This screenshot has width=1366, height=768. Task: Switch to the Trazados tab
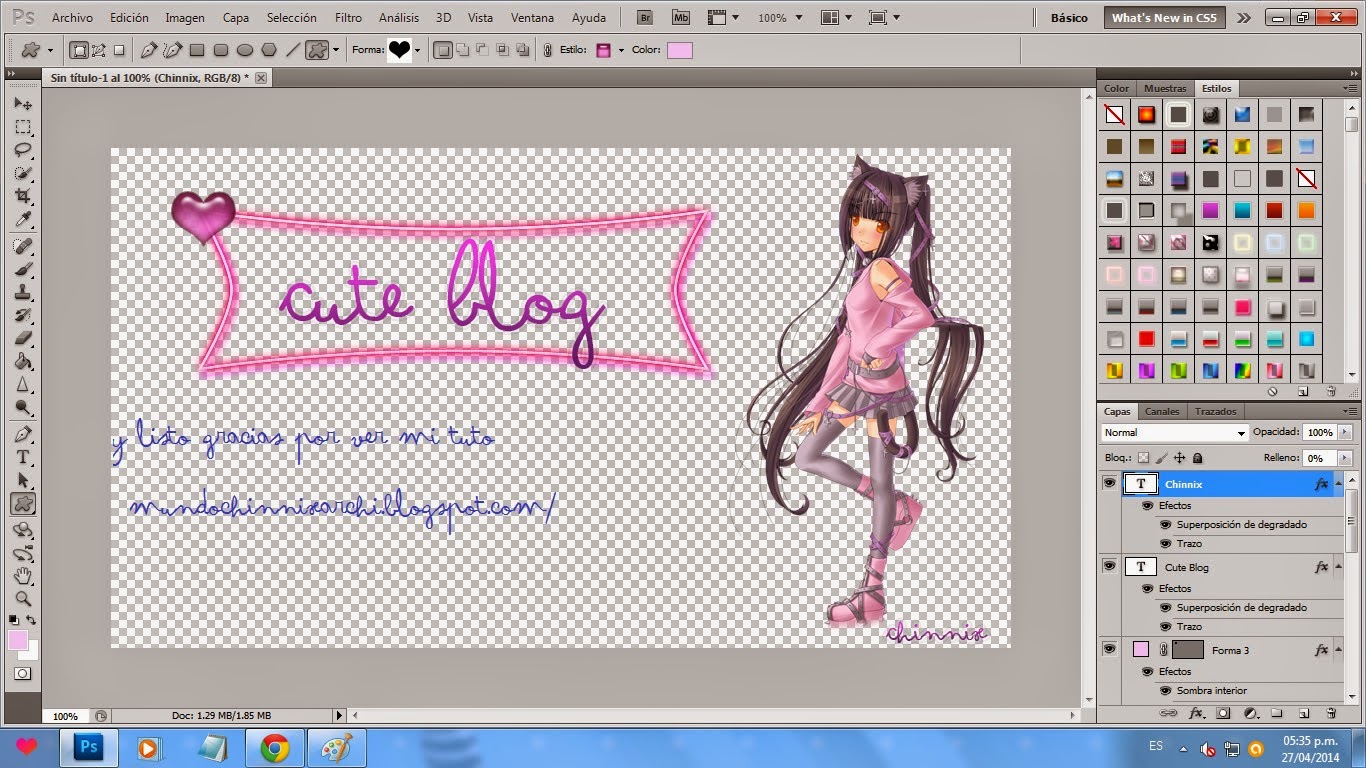(x=1215, y=411)
